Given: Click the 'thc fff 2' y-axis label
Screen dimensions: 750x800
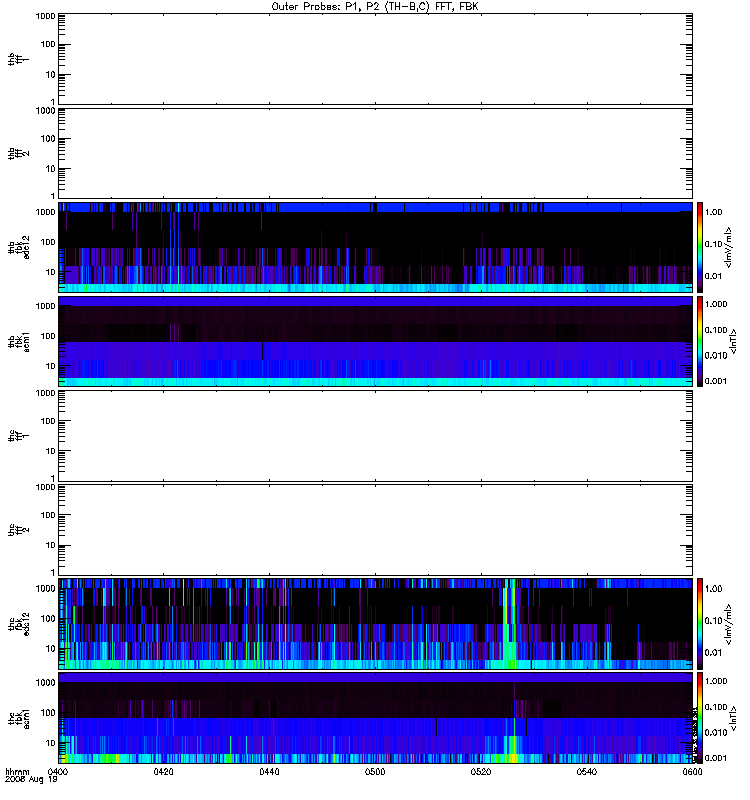Looking at the screenshot, I should (x=18, y=530).
